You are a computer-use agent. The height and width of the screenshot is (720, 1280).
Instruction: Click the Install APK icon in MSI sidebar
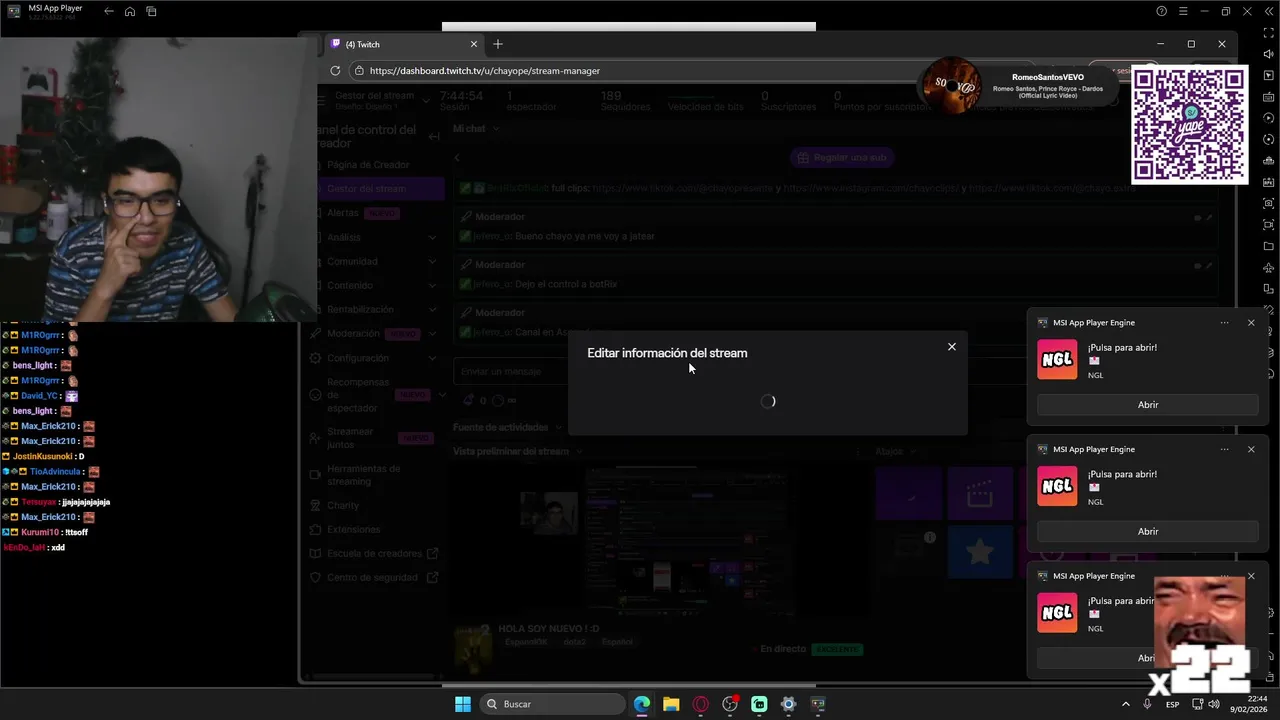pos(1269,182)
